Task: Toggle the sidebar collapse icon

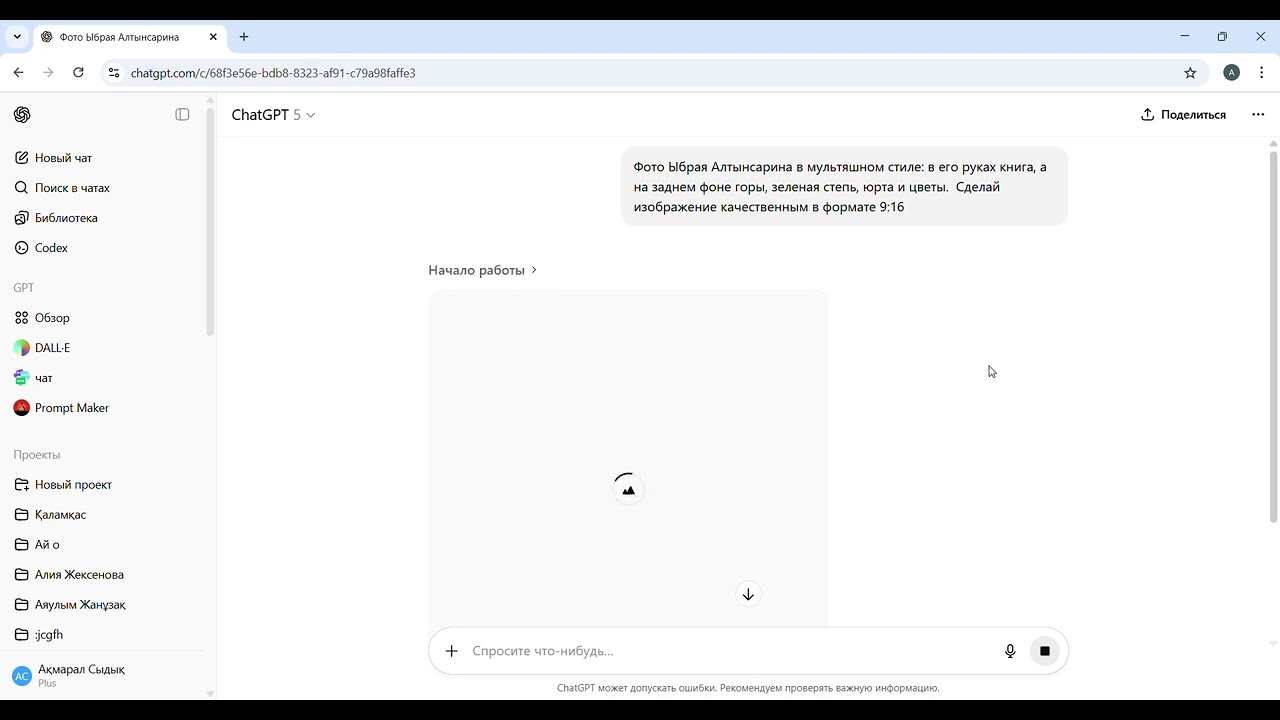Action: pos(182,115)
